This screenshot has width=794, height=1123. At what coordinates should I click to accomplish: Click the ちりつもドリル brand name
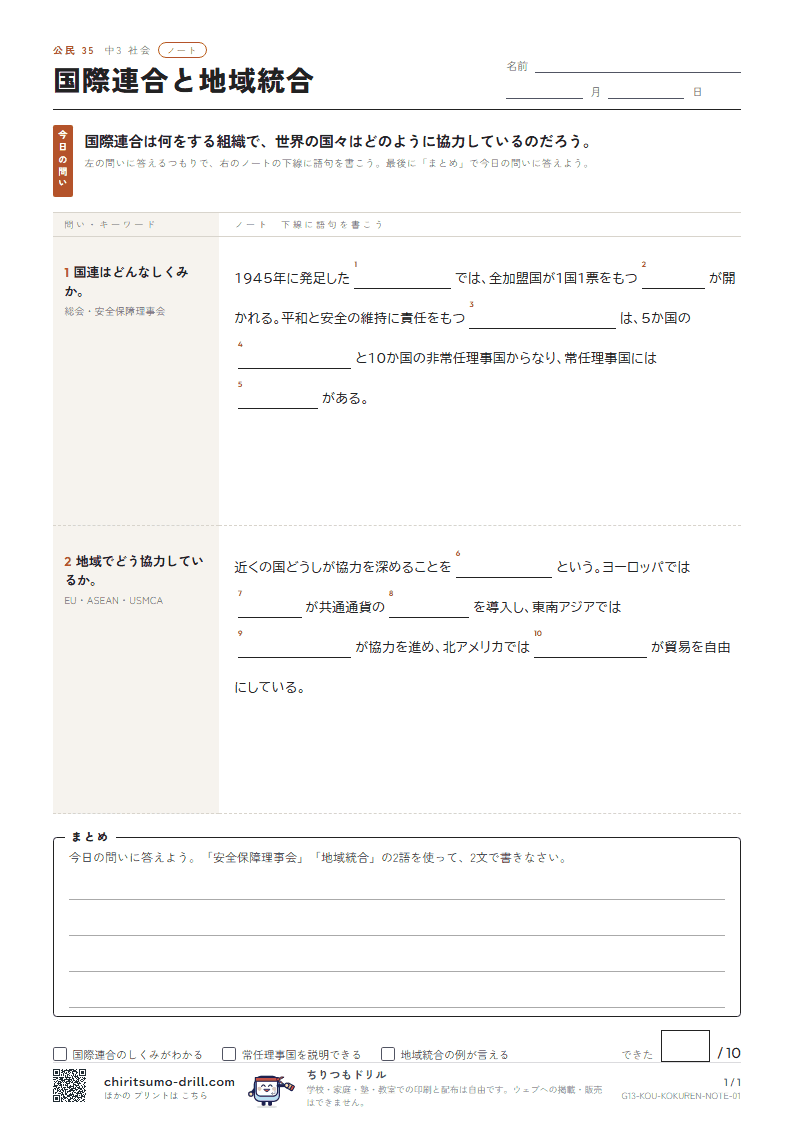click(347, 1074)
